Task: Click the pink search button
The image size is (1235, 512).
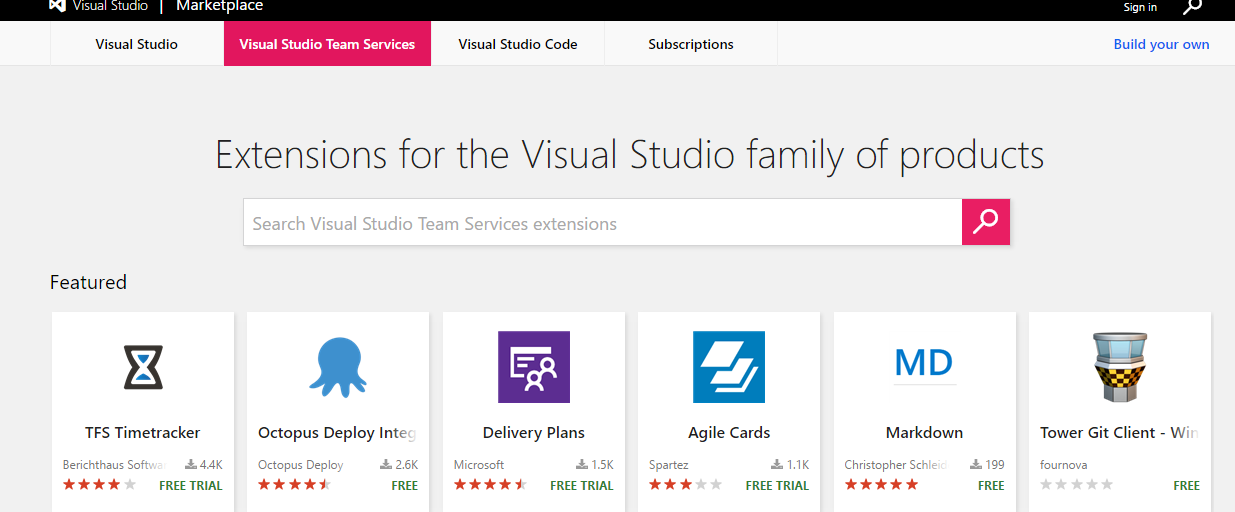Action: [x=986, y=222]
